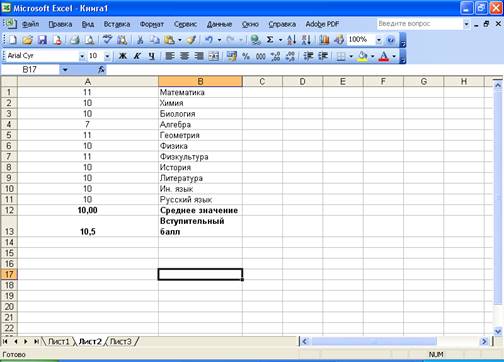Viewport: 504px width, 362px height.
Task: Toggle italic К formatting button
Action: click(137, 56)
